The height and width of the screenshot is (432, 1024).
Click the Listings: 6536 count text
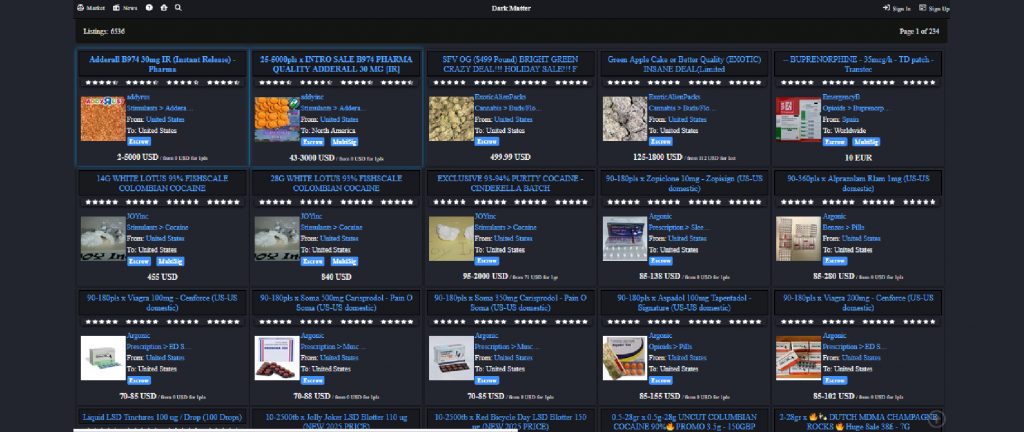pos(104,31)
